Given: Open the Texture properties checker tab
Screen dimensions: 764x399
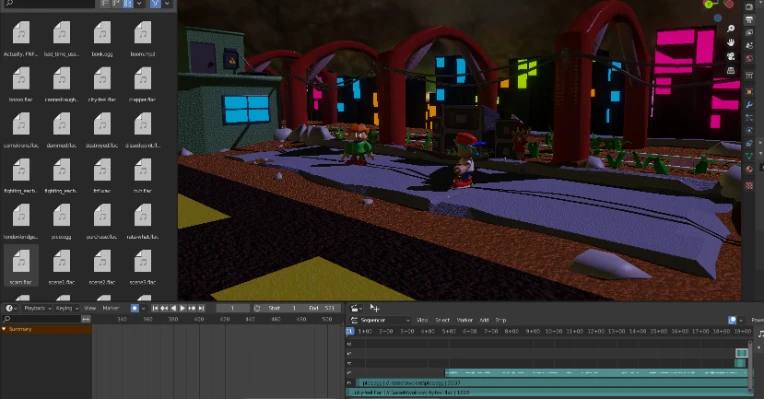Looking at the screenshot, I should pyautogui.click(x=749, y=186).
